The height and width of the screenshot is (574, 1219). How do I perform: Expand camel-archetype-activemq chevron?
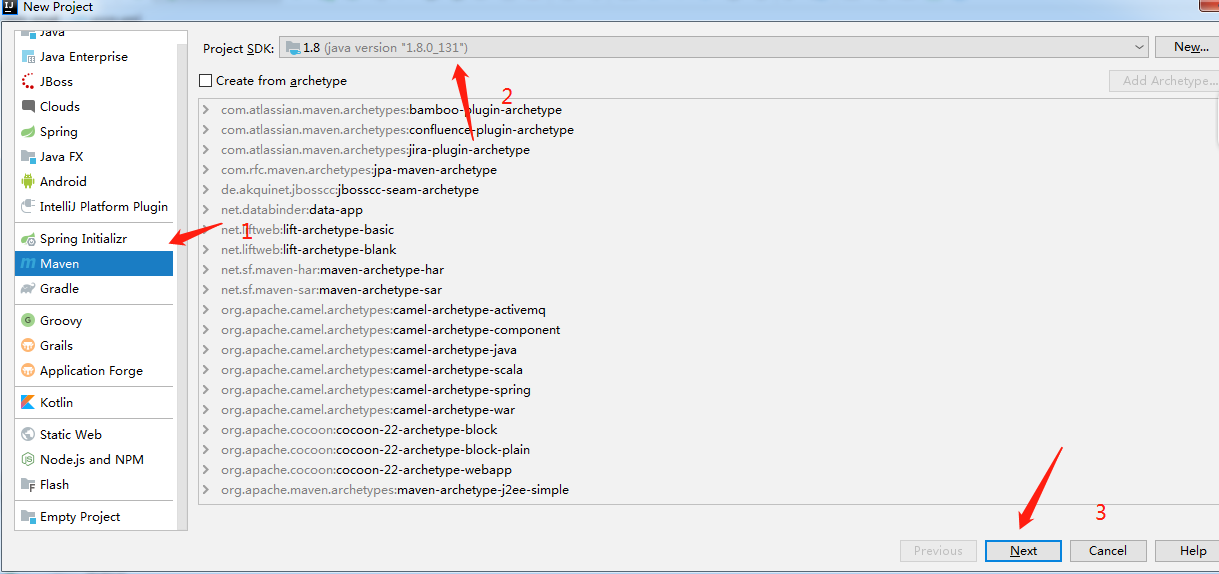pyautogui.click(x=206, y=310)
